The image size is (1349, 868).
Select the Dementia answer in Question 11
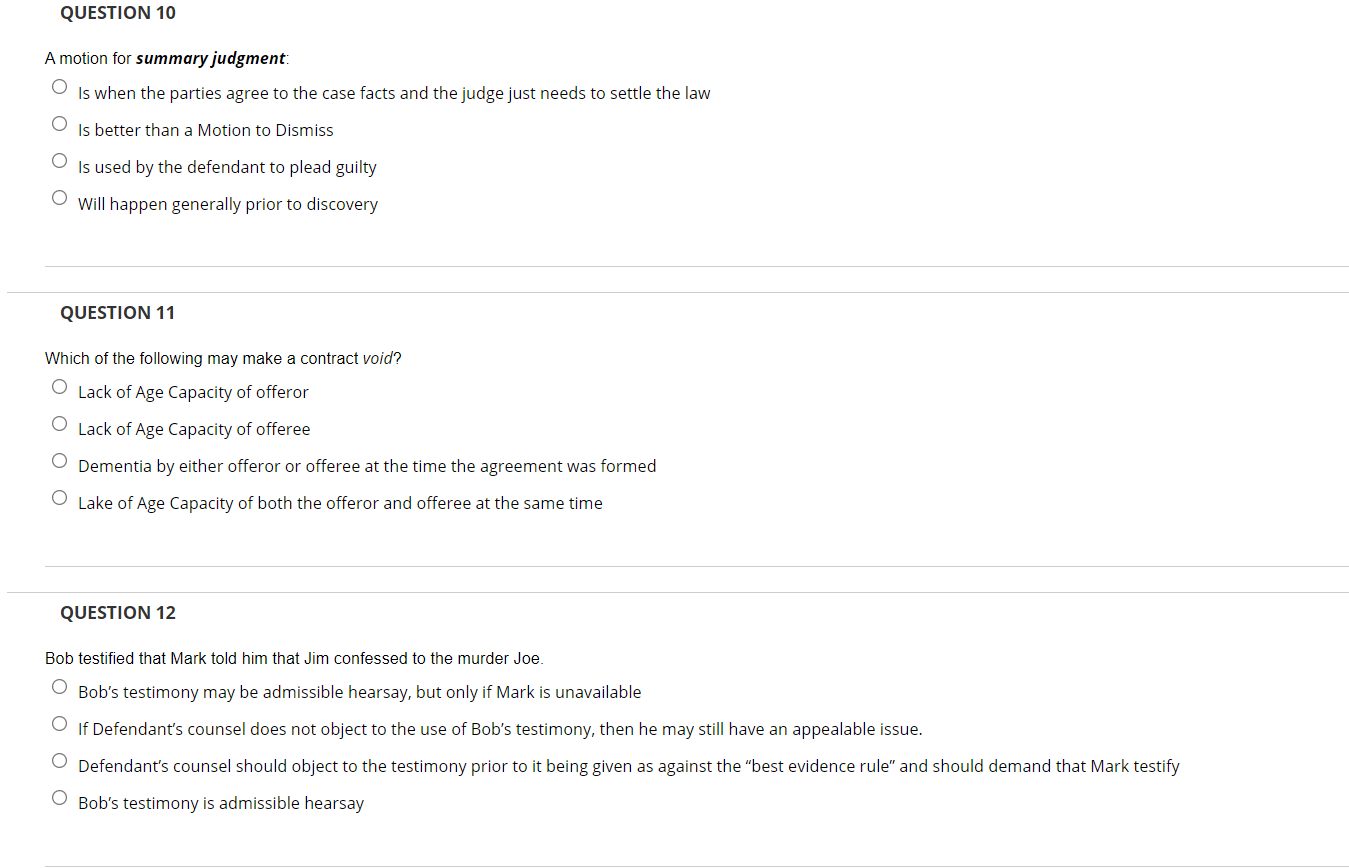[59, 459]
